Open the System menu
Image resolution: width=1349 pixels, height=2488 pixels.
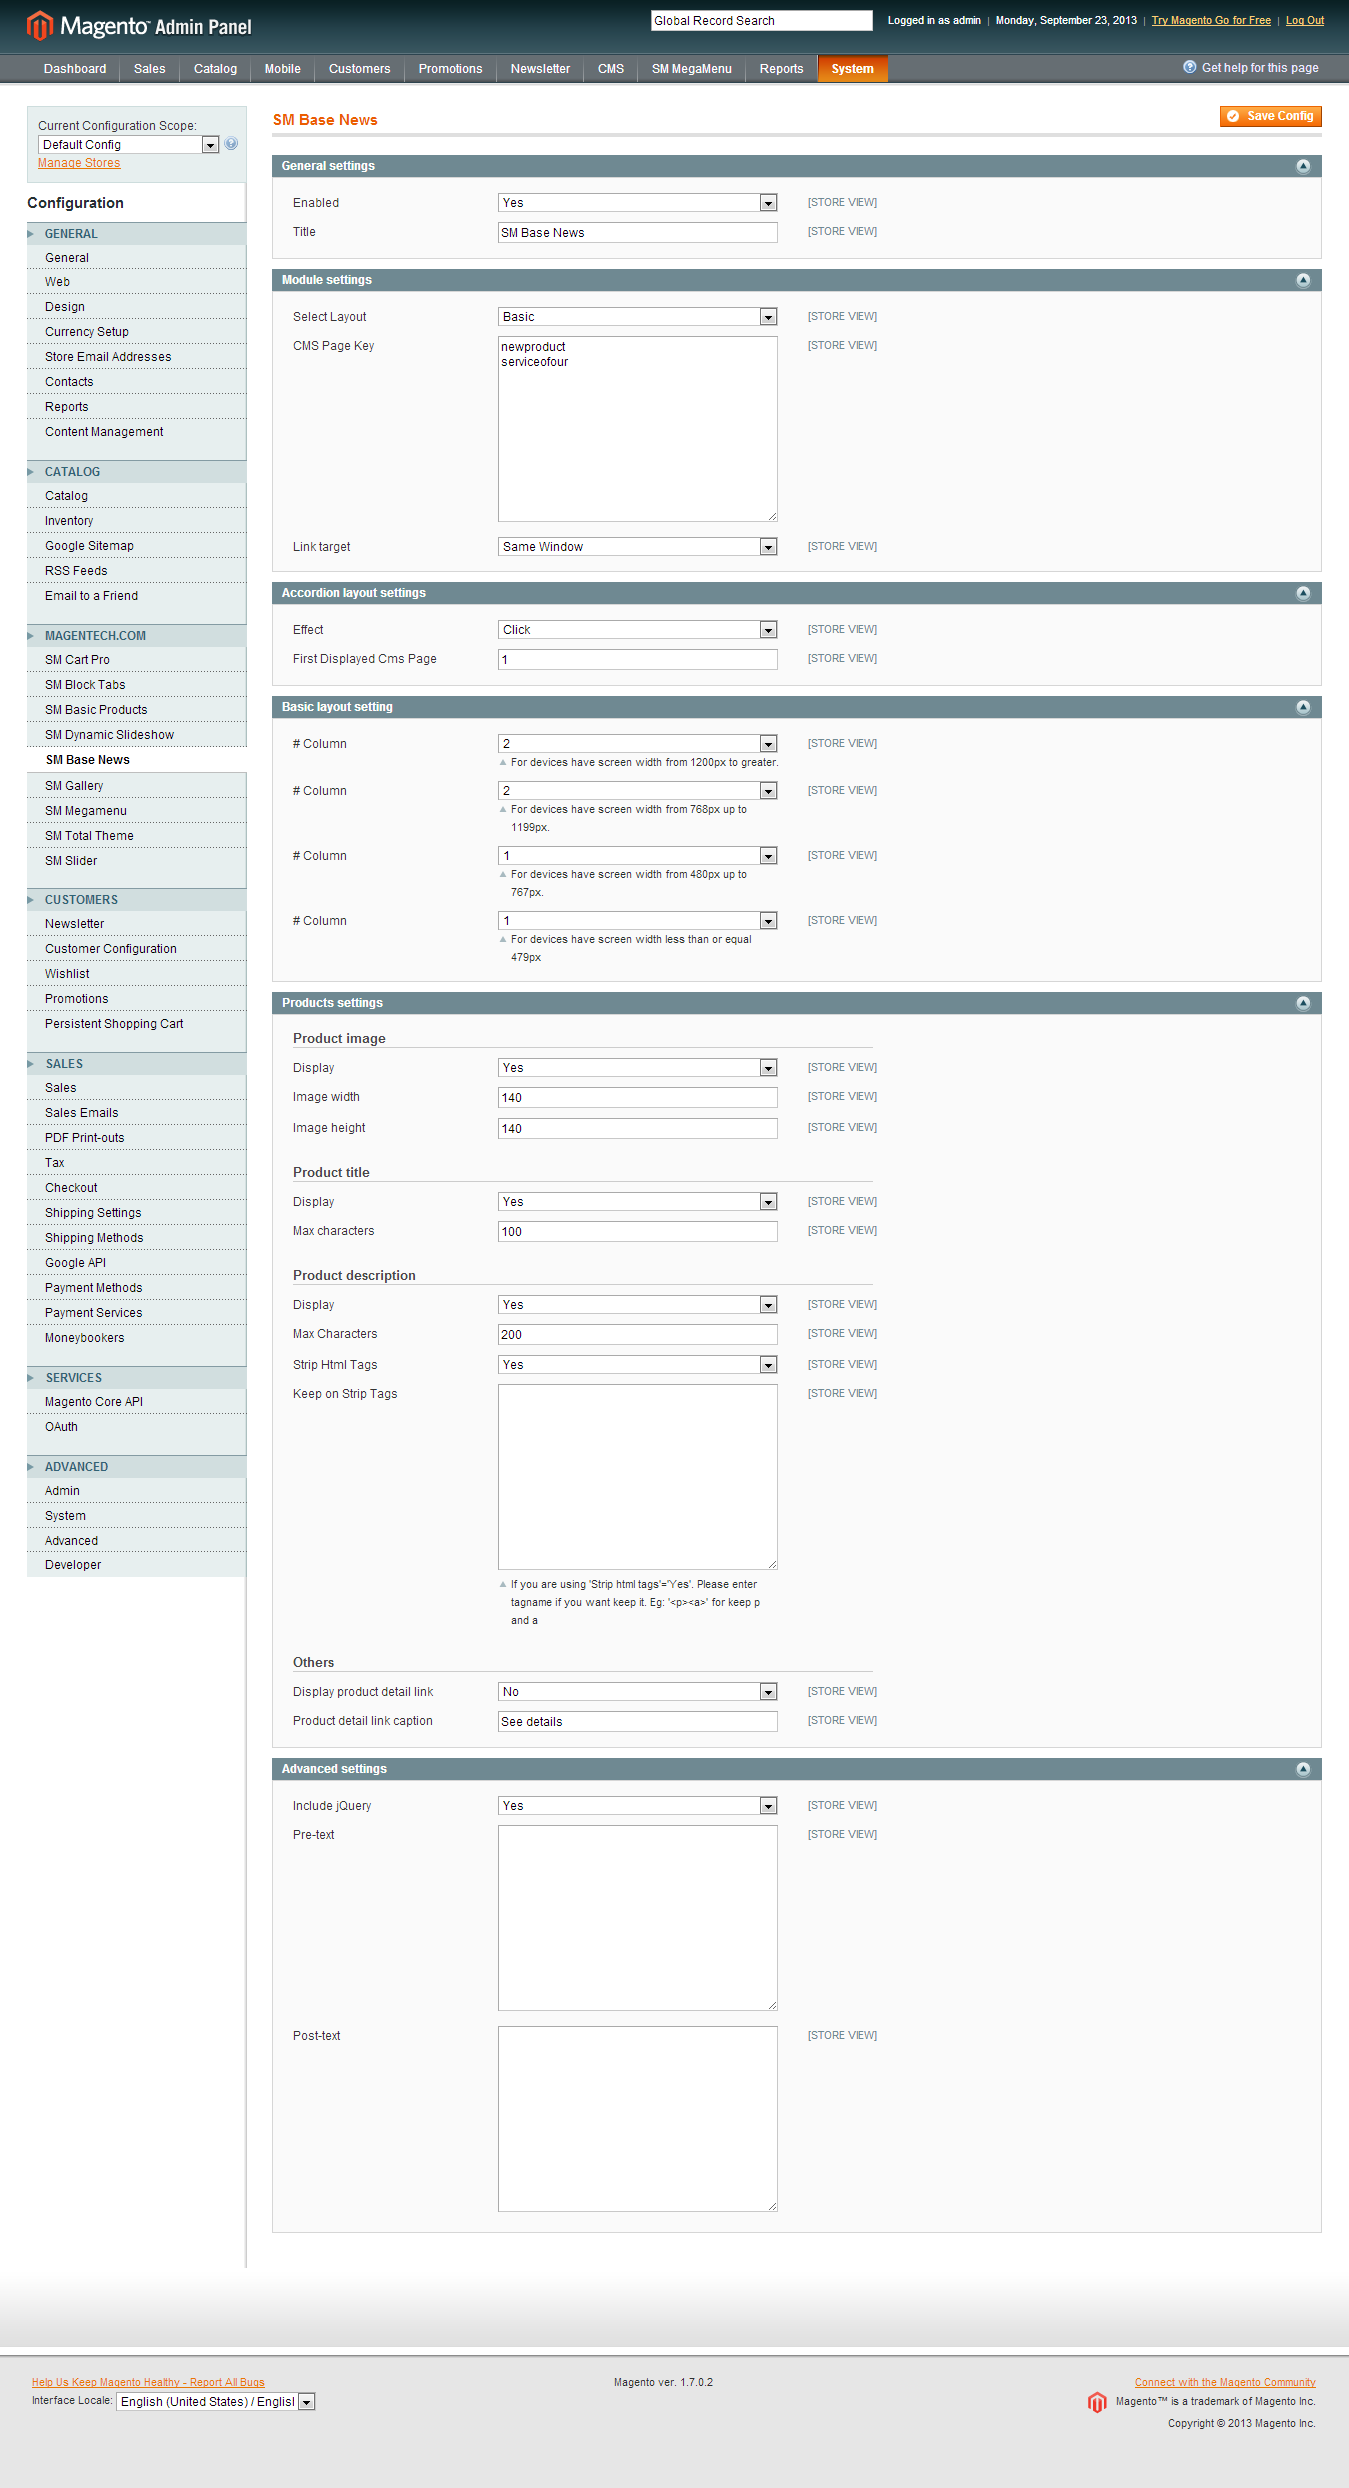(852, 69)
